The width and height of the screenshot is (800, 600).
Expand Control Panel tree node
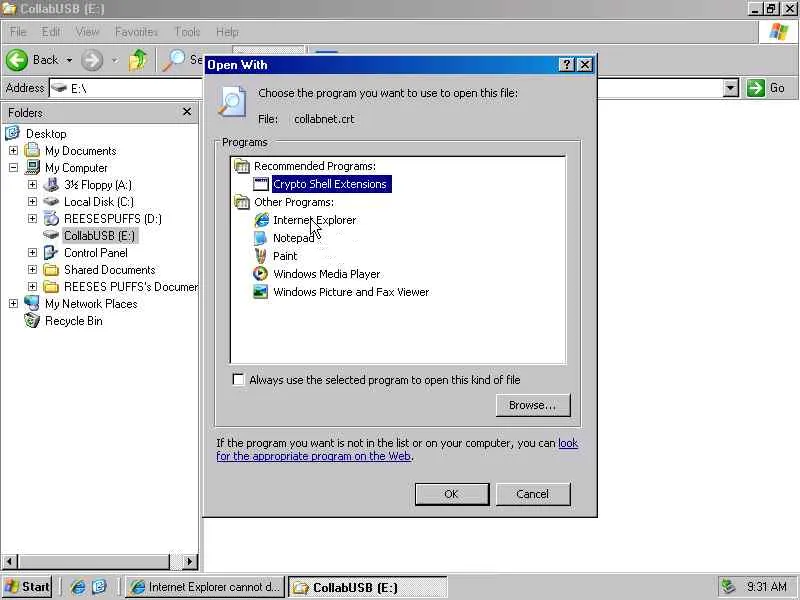(32, 253)
